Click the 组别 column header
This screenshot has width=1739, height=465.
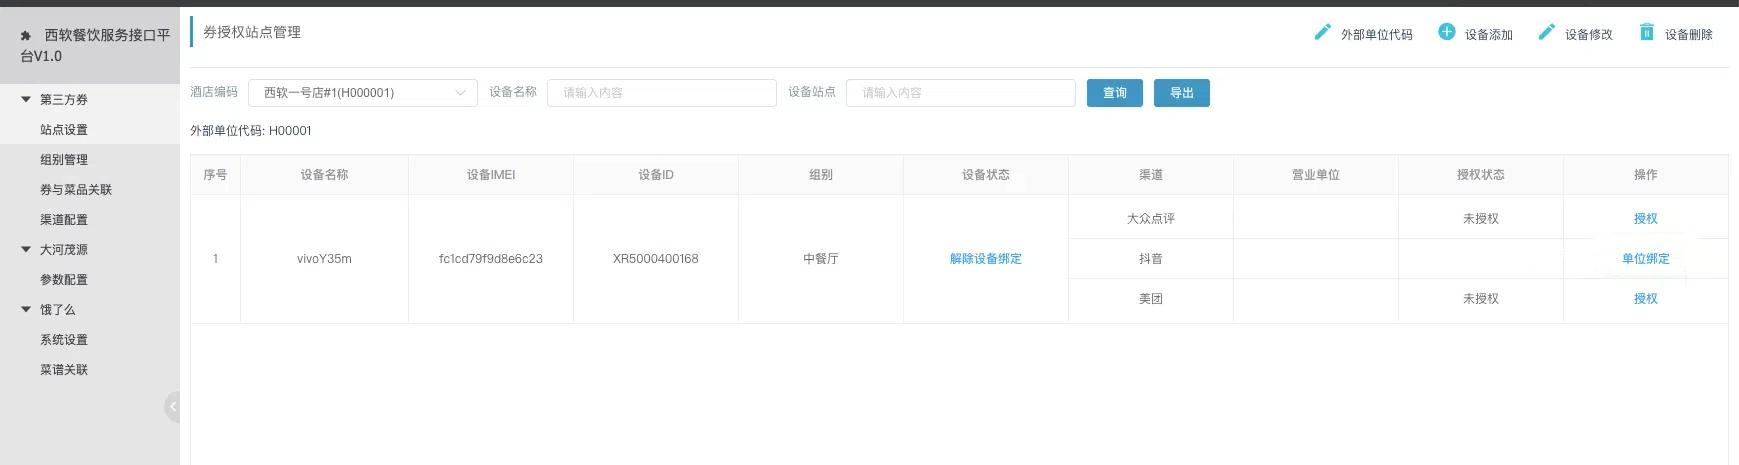pyautogui.click(x=821, y=175)
